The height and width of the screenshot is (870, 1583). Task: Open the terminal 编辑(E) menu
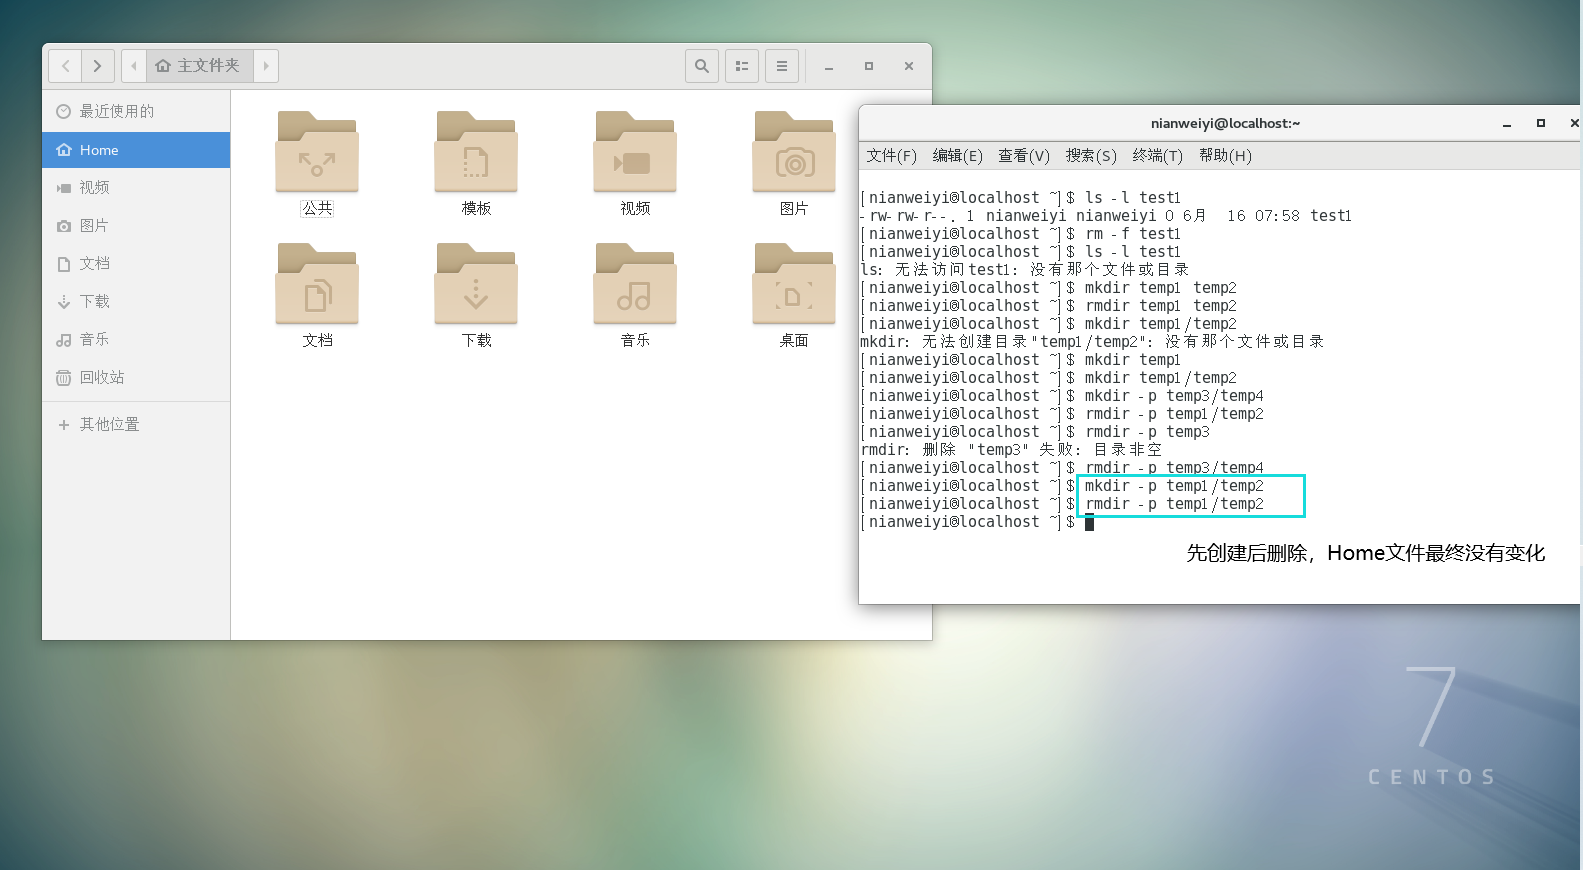(957, 155)
